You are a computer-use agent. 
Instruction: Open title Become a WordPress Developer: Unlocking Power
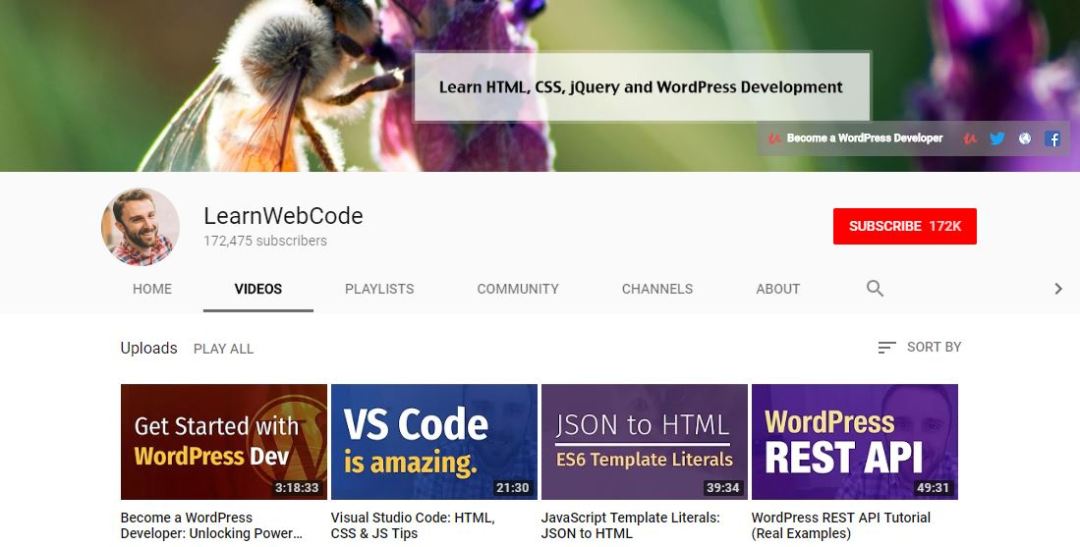tap(211, 525)
